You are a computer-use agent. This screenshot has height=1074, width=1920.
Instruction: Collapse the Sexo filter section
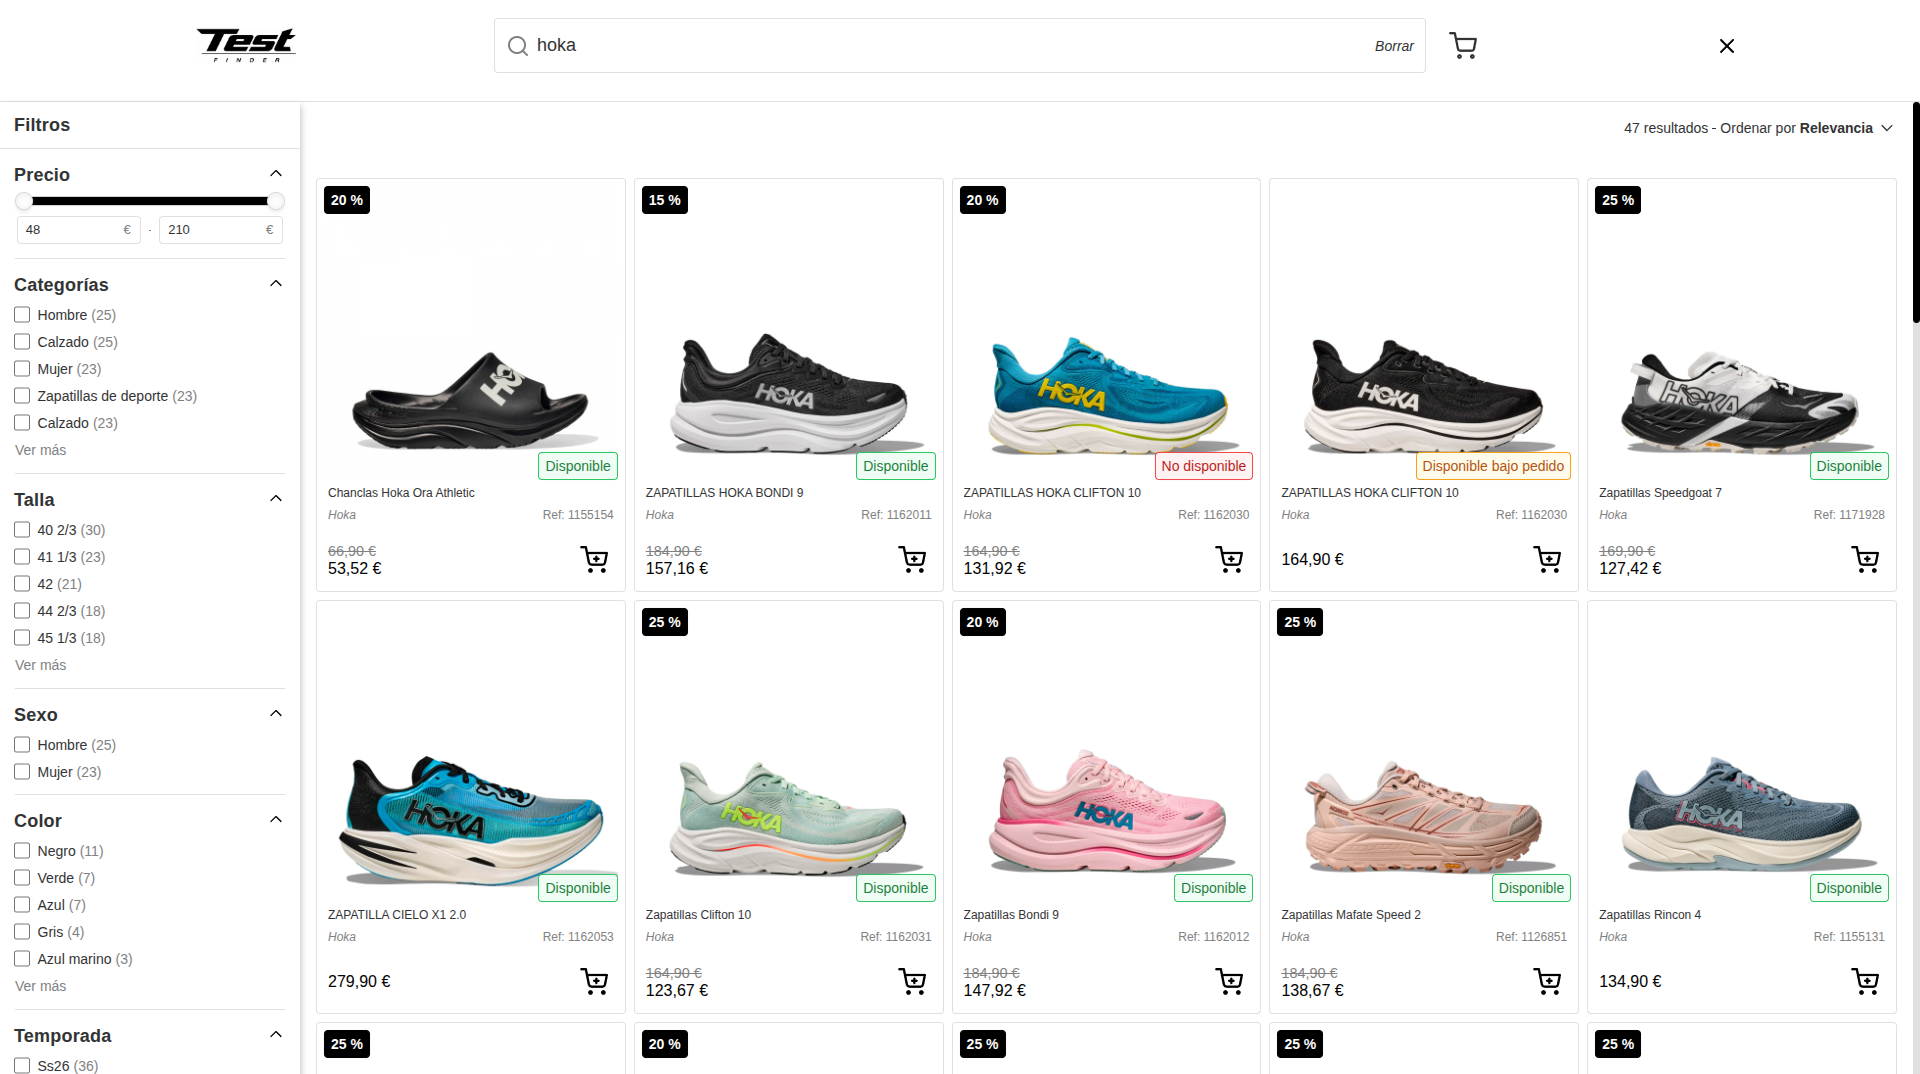pos(276,714)
